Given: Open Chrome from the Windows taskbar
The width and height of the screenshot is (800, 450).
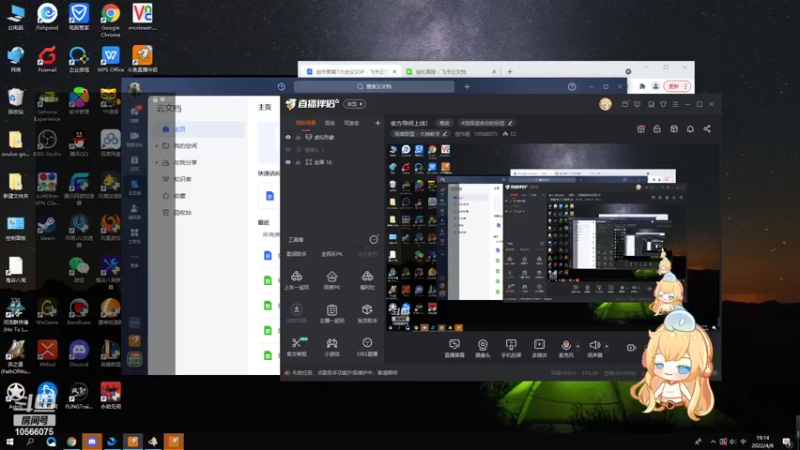Looking at the screenshot, I should (71, 441).
